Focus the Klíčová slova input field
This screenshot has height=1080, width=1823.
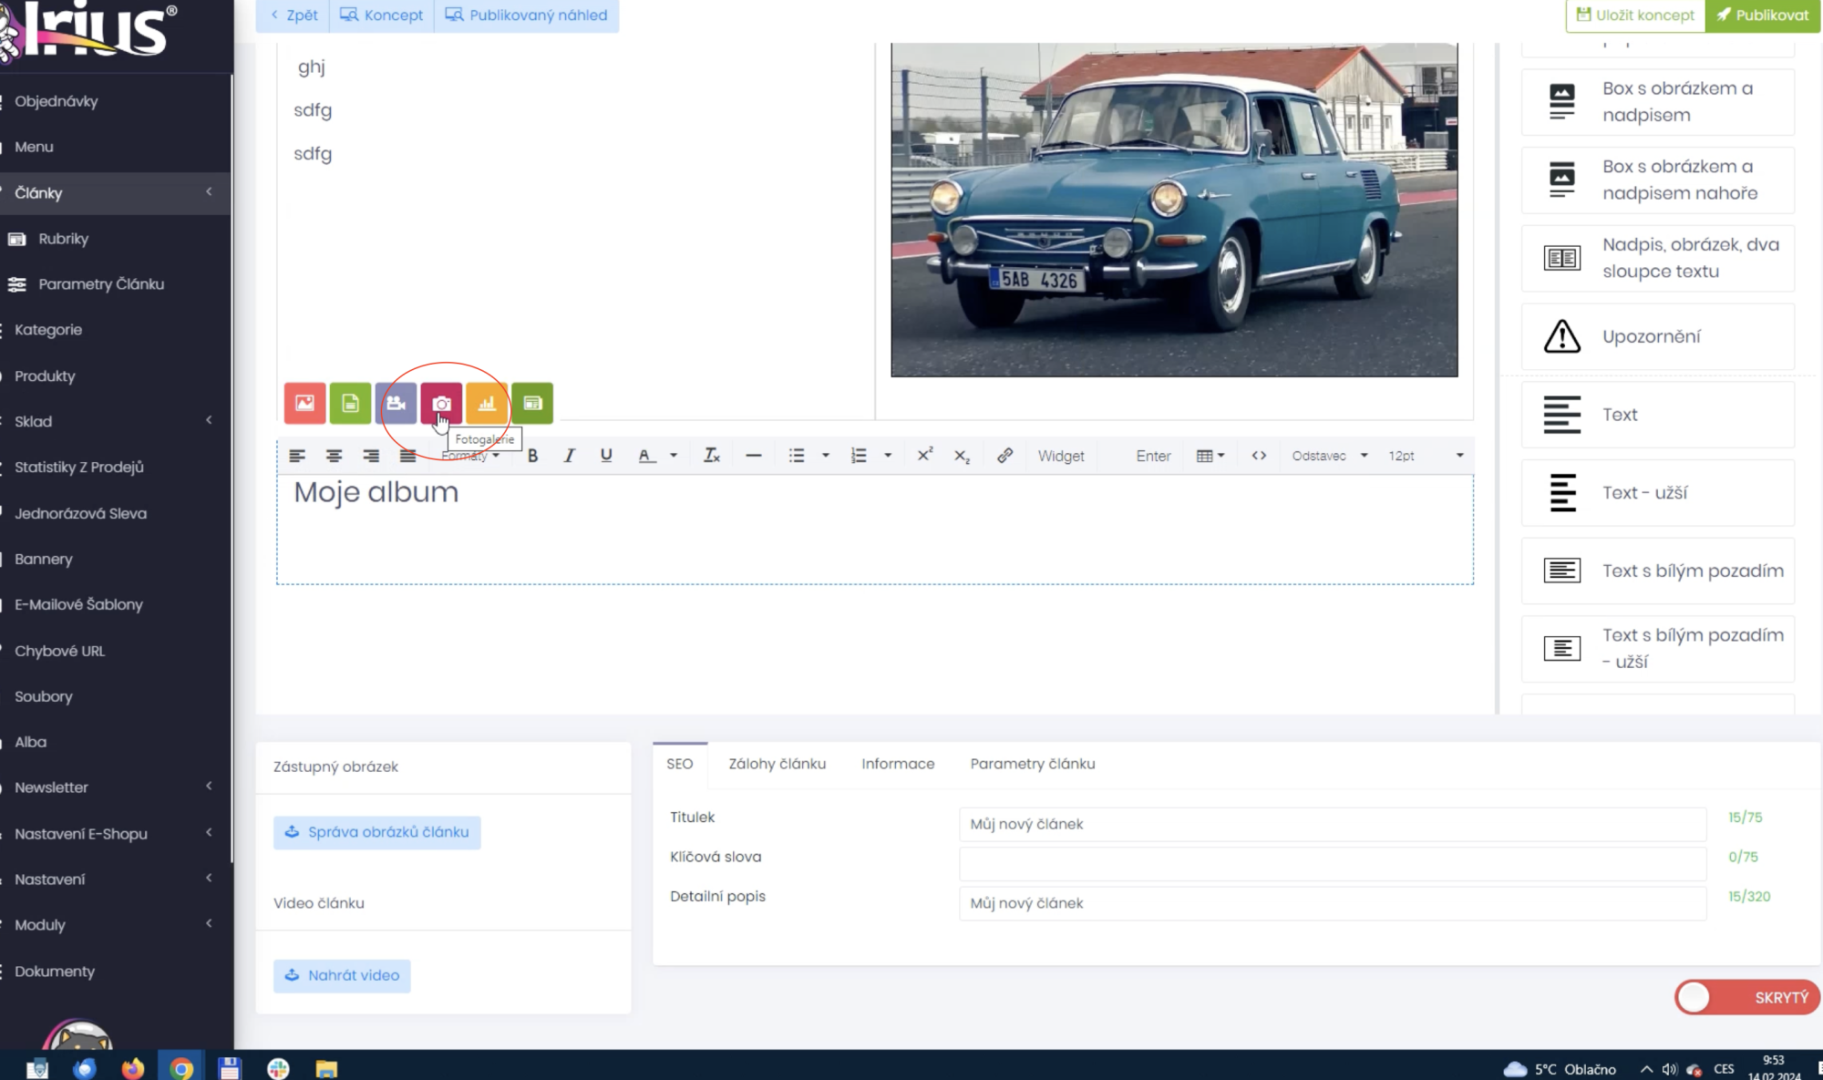tap(1332, 863)
